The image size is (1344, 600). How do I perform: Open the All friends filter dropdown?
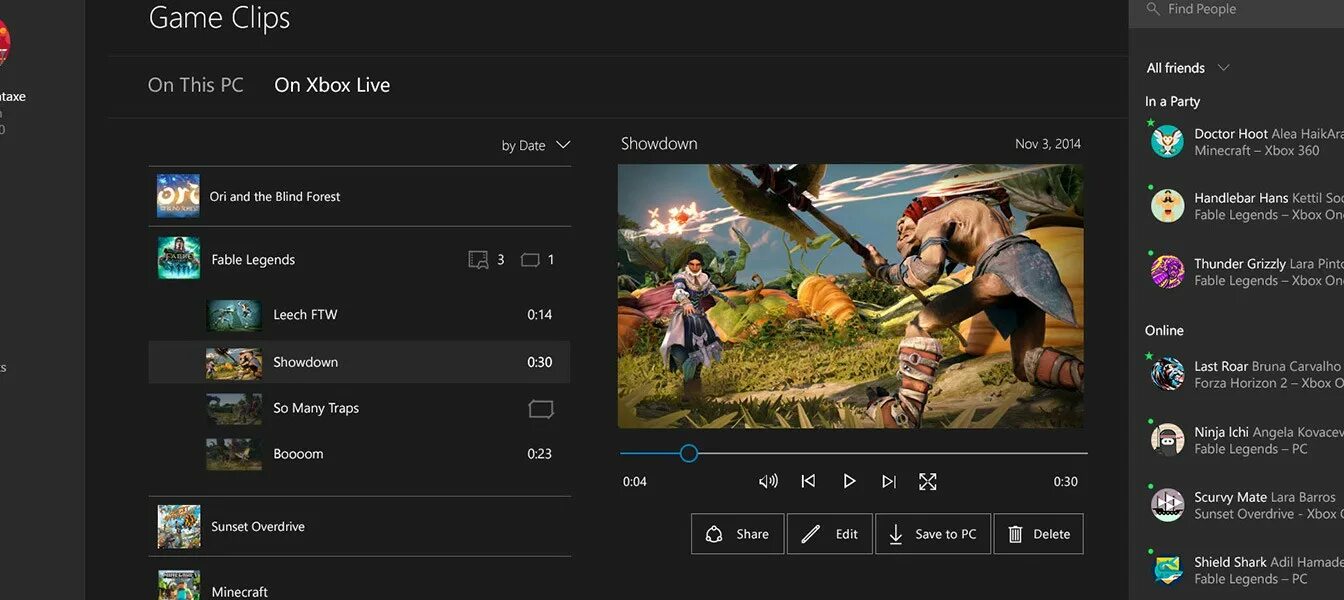point(1187,68)
